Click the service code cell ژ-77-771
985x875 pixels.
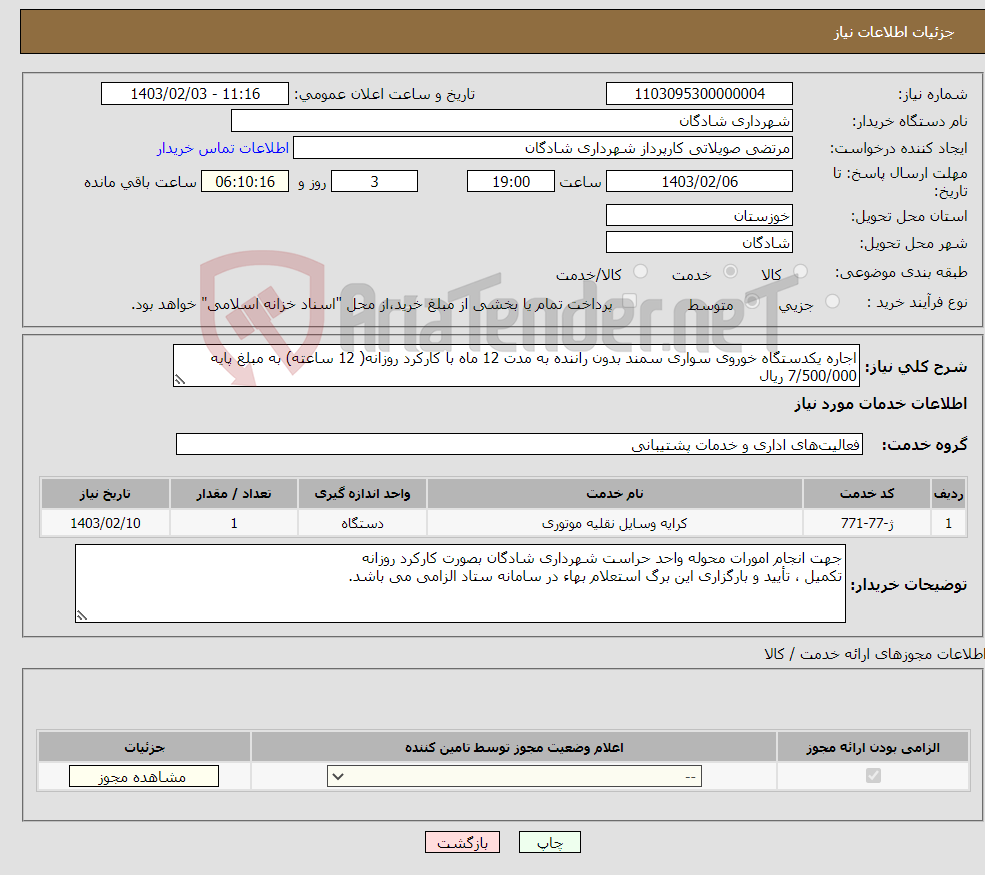(x=867, y=523)
